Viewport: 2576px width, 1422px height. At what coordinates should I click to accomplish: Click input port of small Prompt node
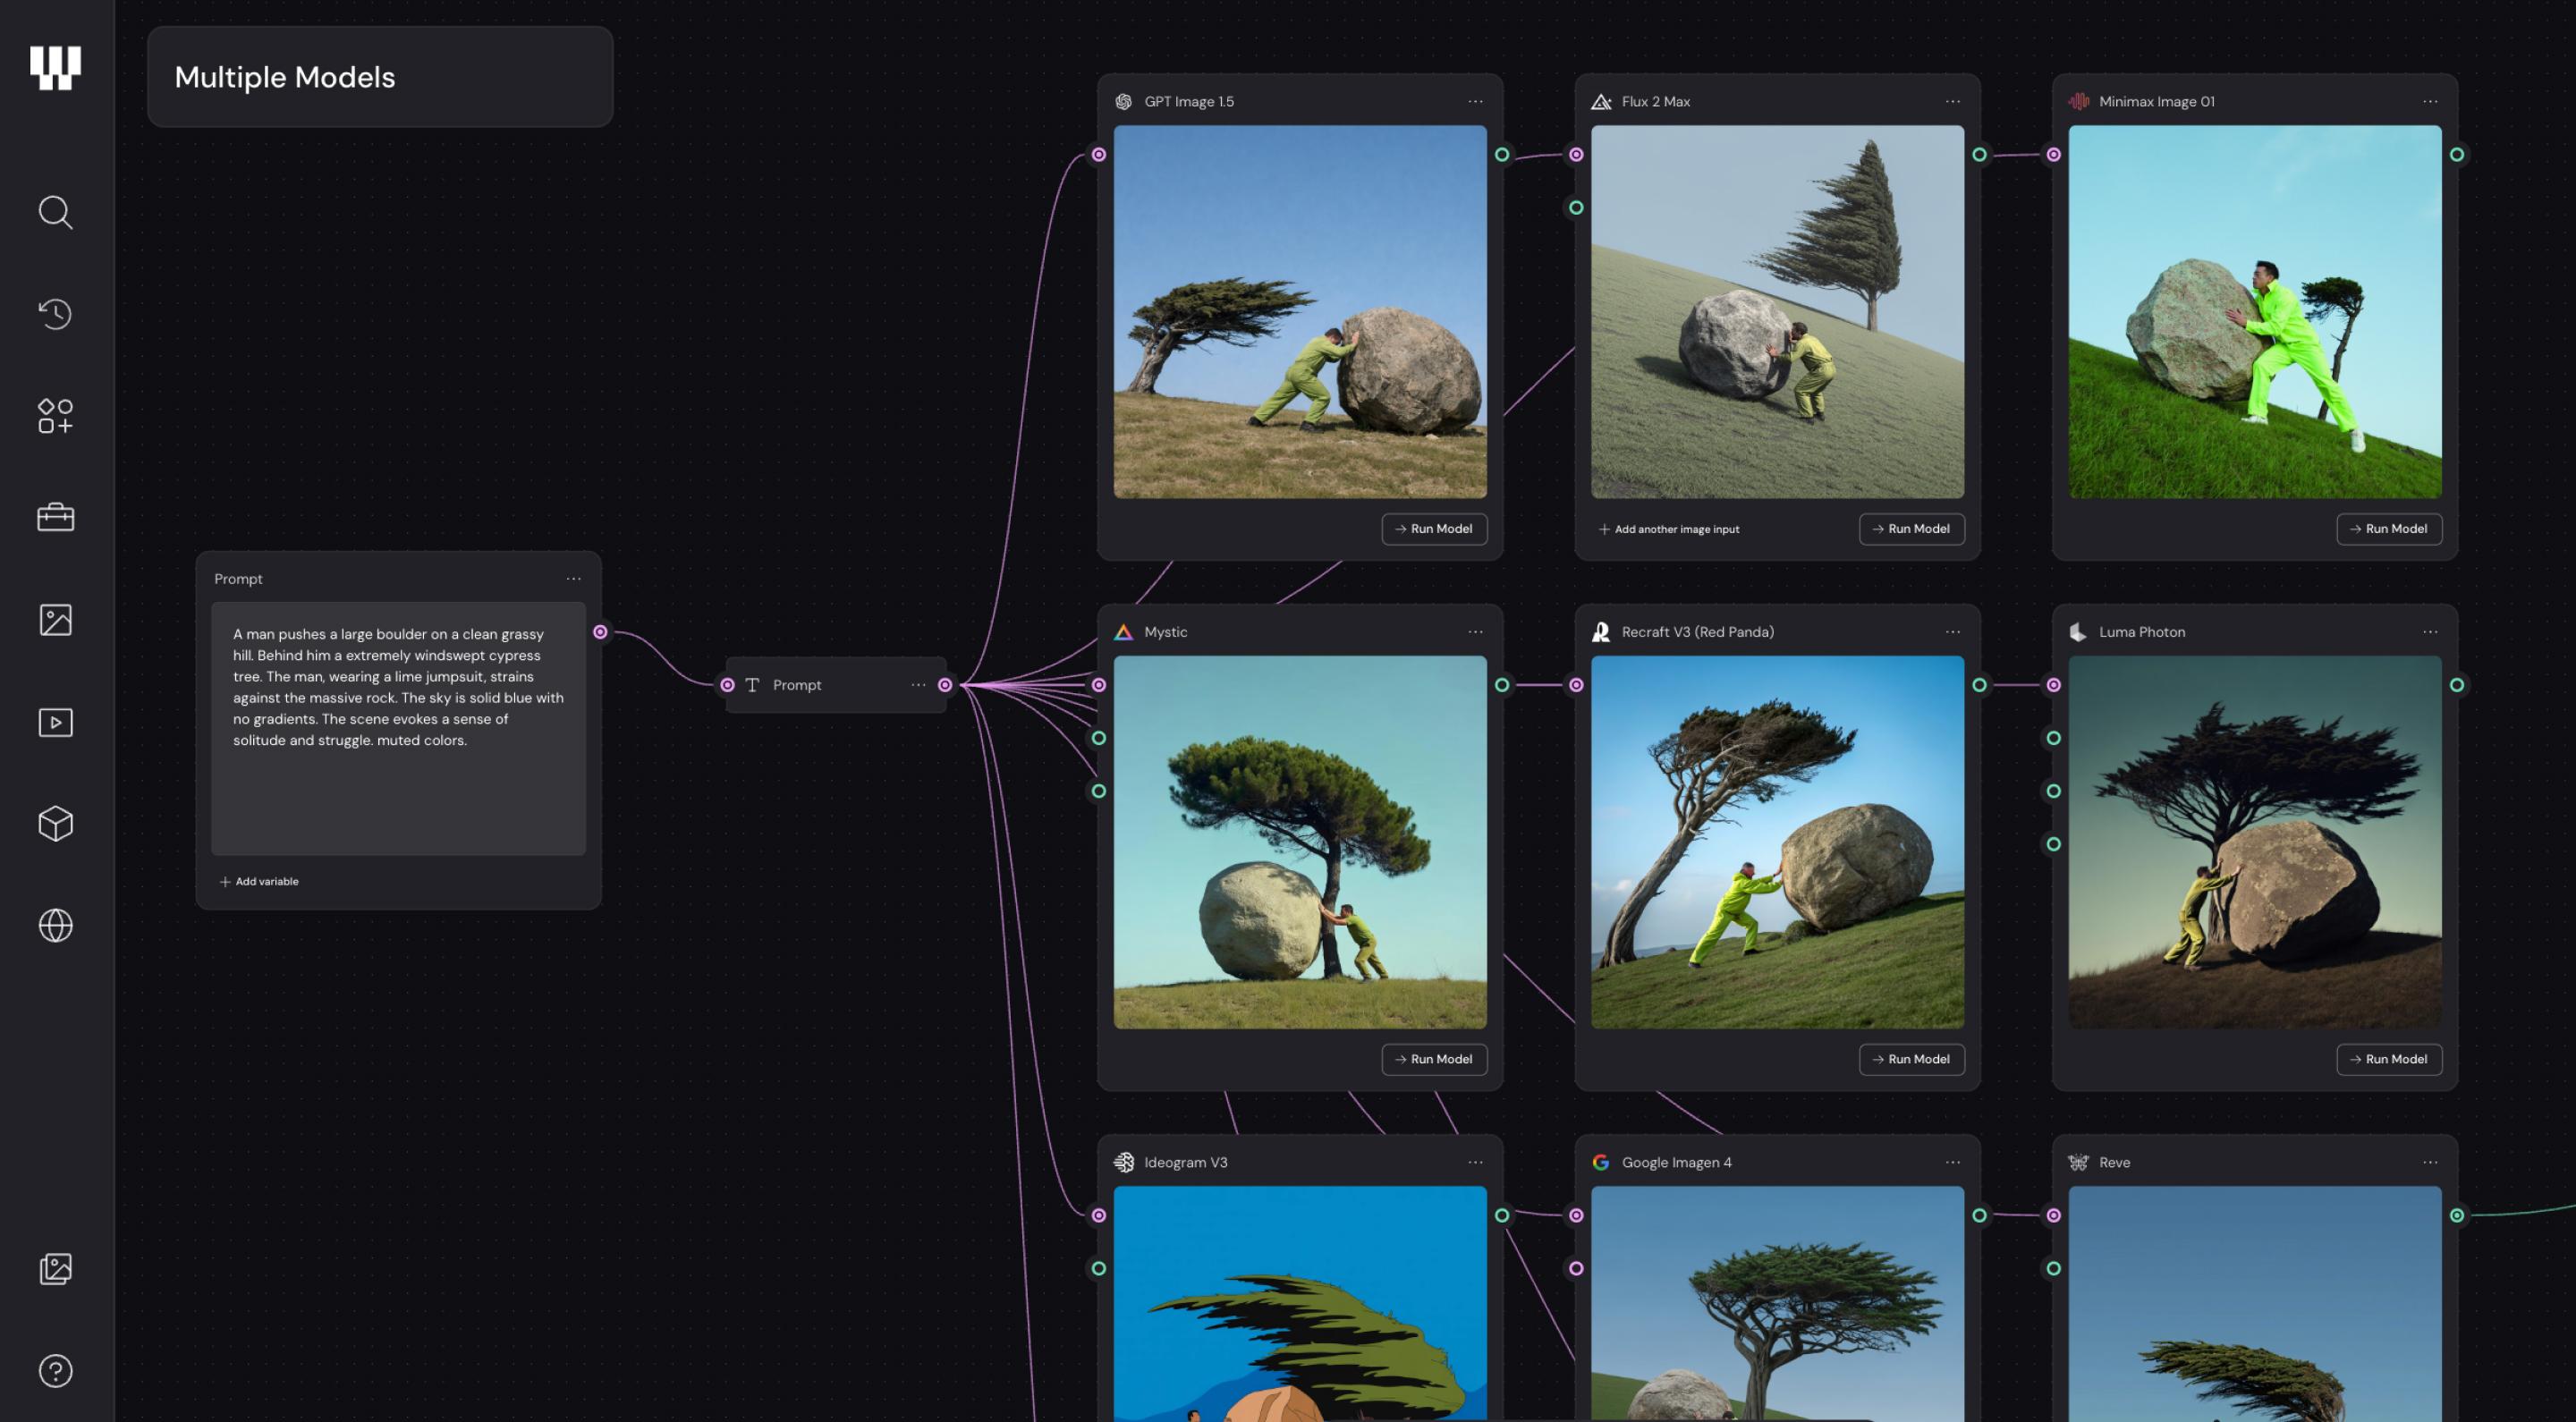tap(727, 685)
